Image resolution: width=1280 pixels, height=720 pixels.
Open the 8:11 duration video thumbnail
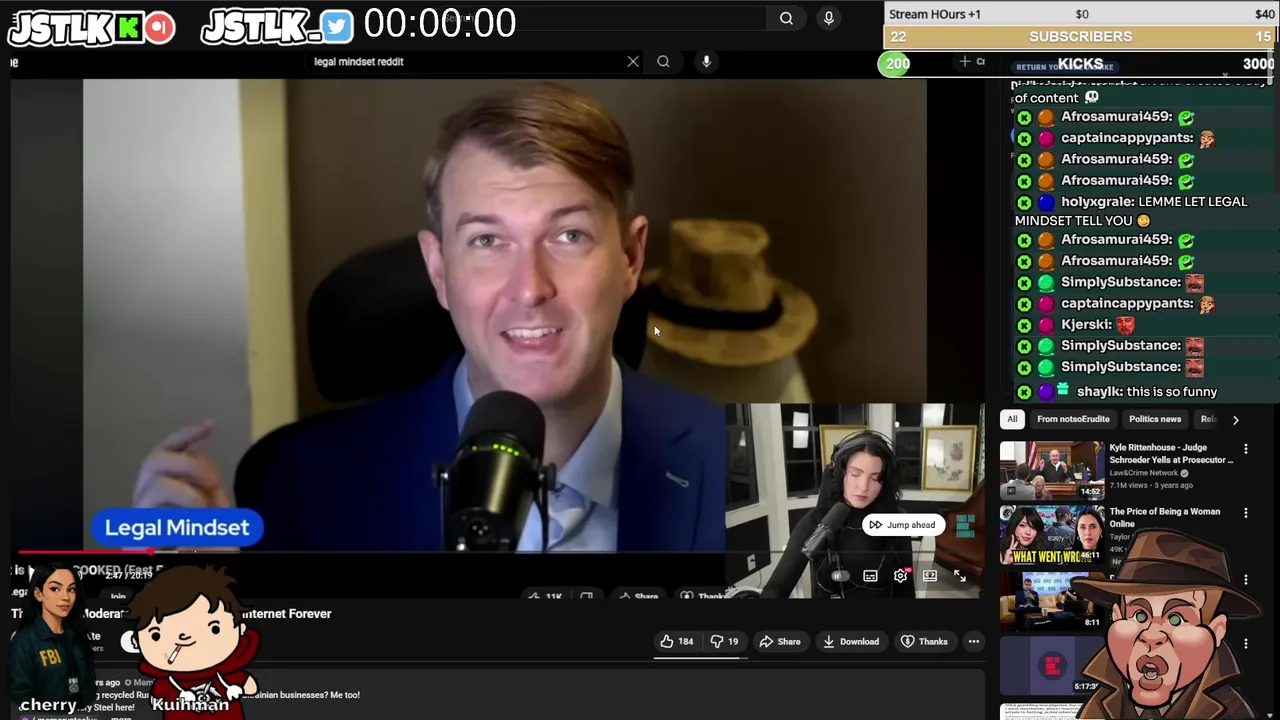coord(1052,600)
